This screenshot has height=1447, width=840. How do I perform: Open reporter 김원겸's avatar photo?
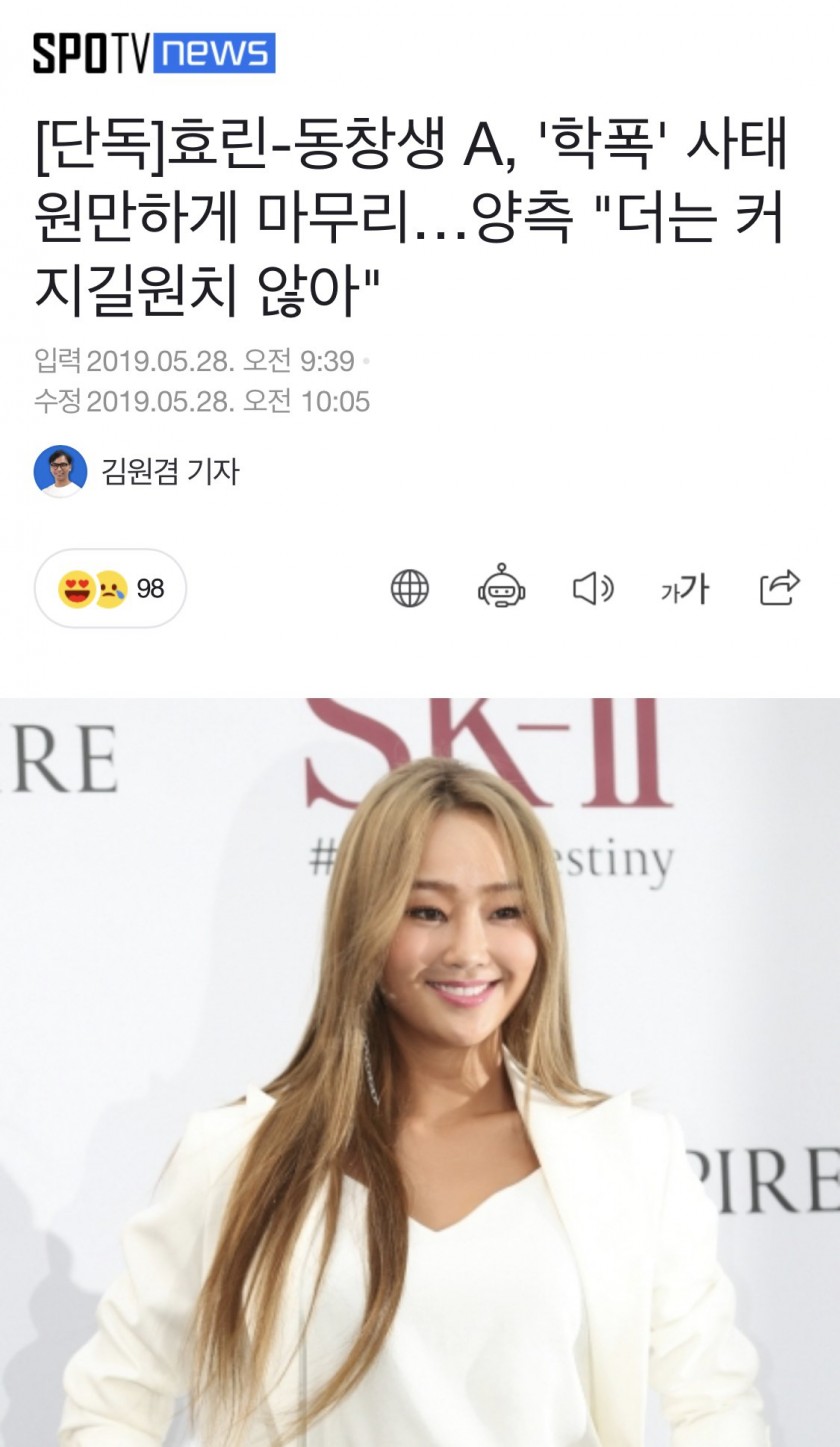coord(60,471)
